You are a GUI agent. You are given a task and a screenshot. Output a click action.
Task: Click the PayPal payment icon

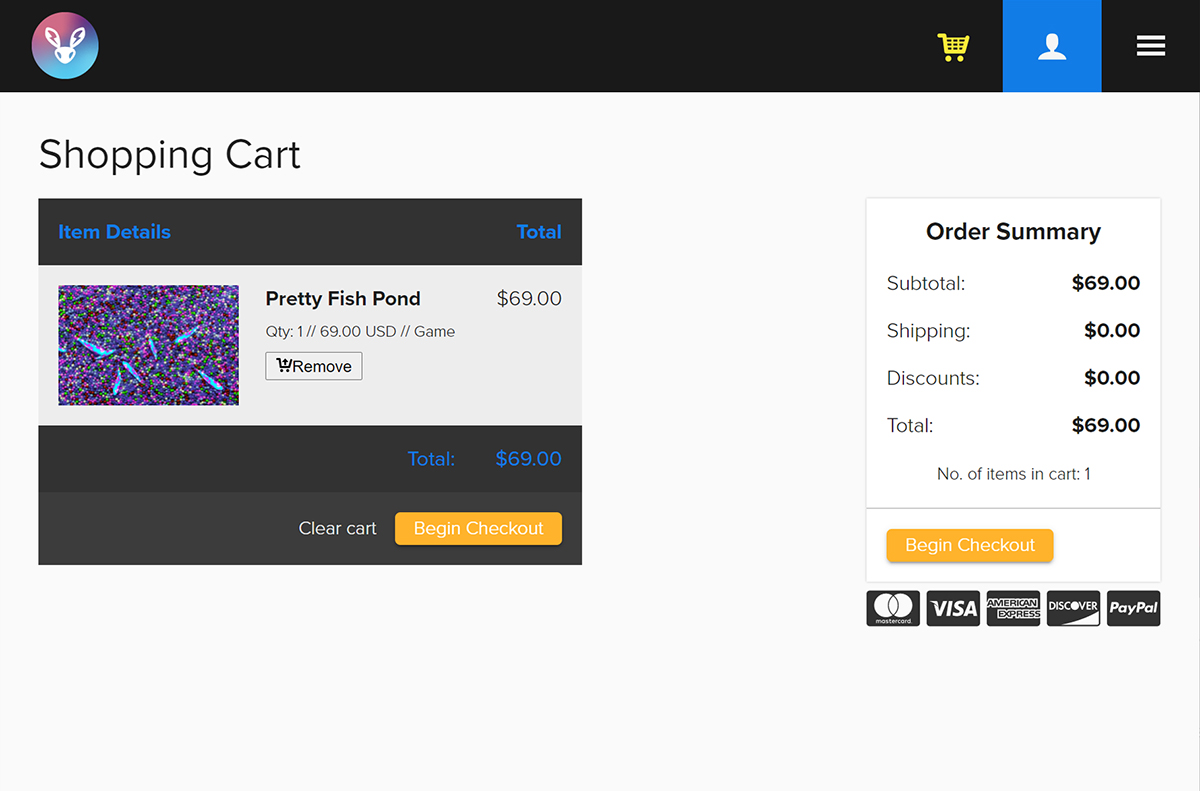[x=1133, y=608]
